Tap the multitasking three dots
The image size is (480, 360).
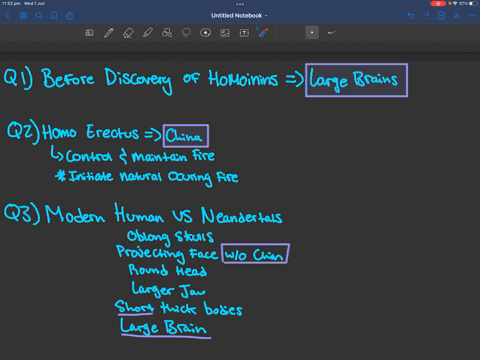240,4
